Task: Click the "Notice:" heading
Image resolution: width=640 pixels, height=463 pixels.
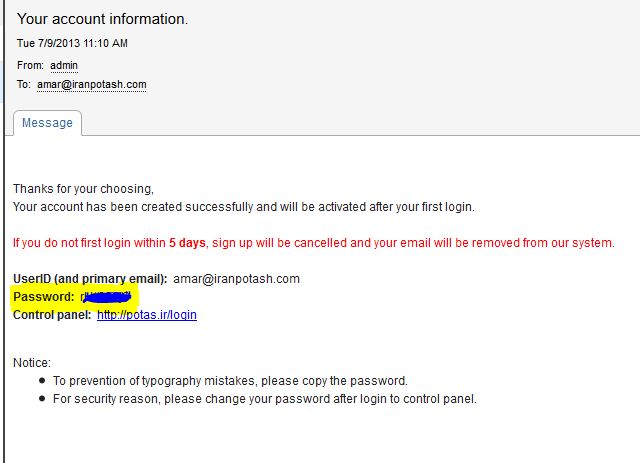Action: [x=32, y=362]
